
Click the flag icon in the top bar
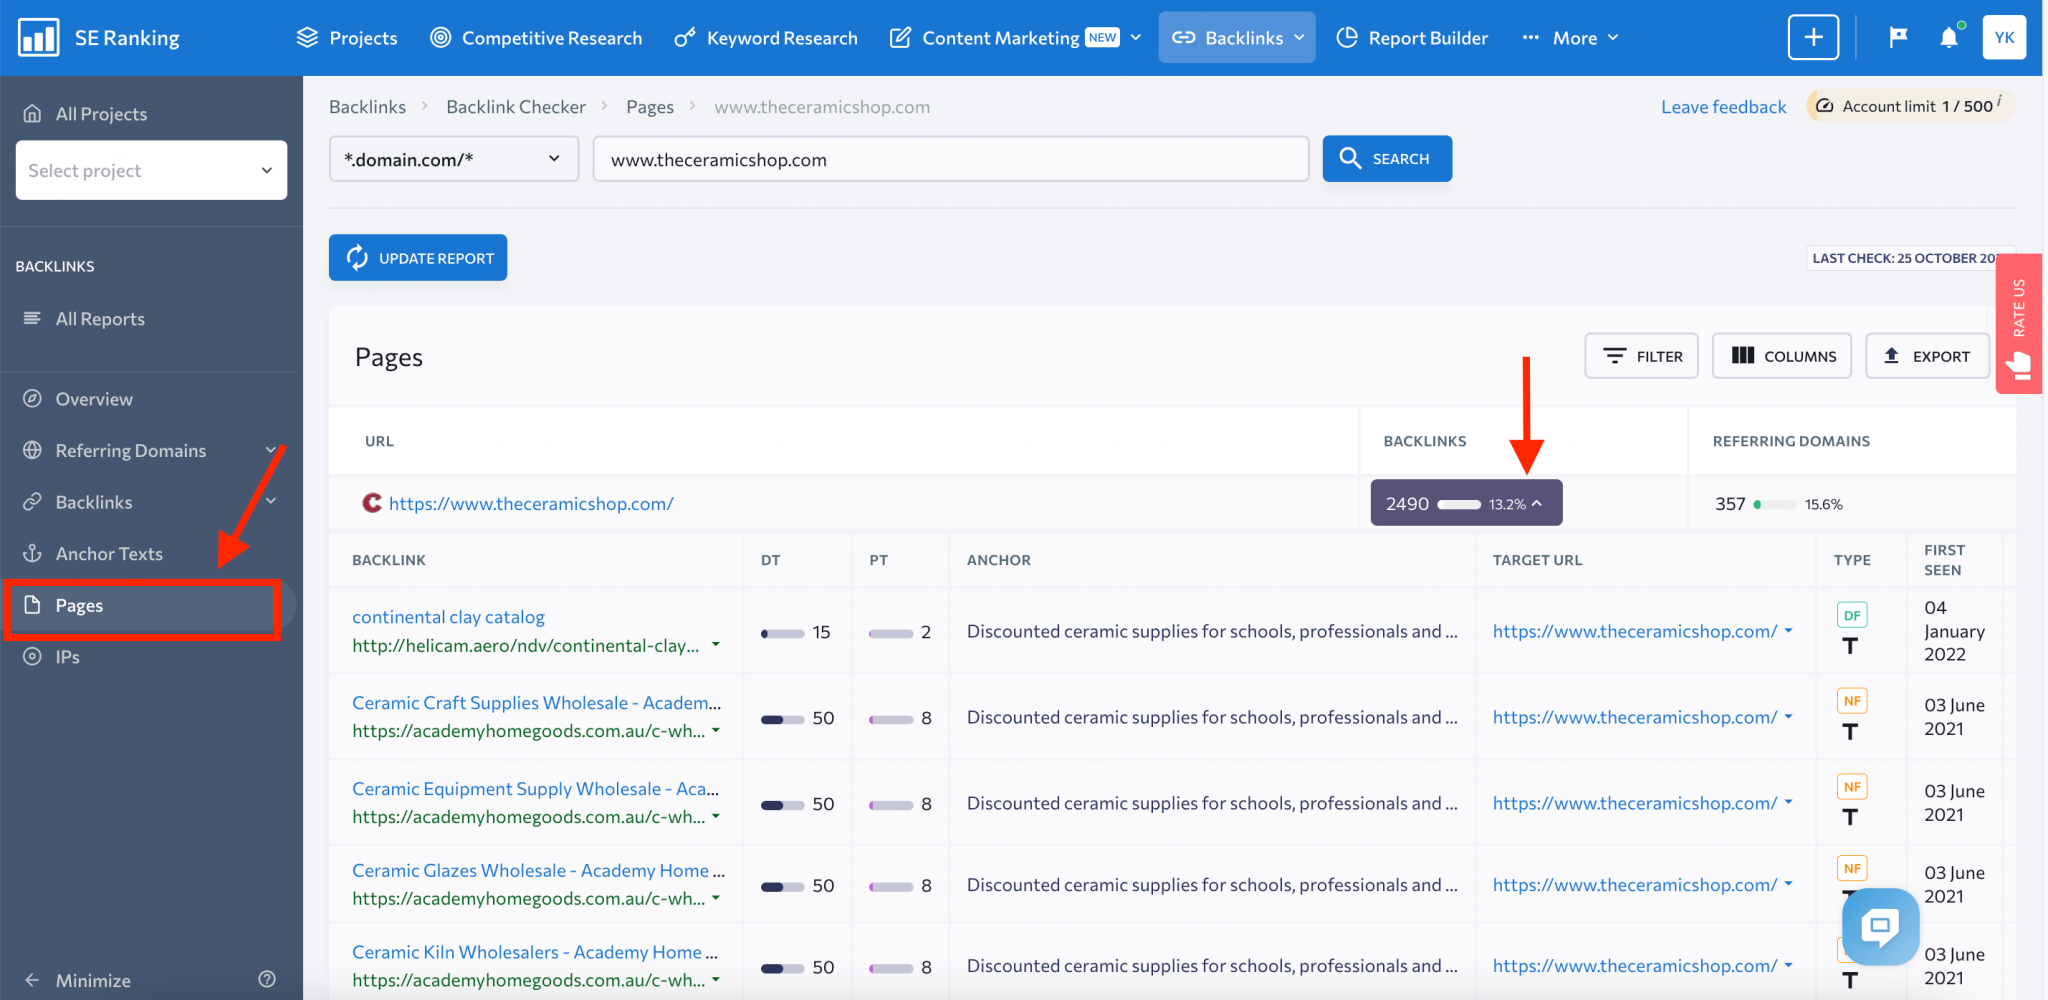[x=1897, y=37]
